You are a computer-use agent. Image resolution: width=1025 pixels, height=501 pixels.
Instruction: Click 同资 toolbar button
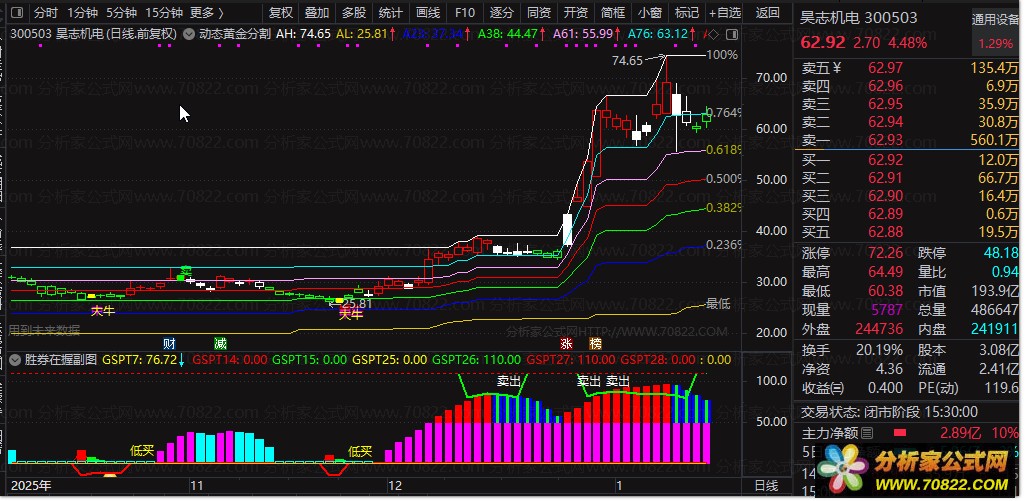[x=539, y=12]
